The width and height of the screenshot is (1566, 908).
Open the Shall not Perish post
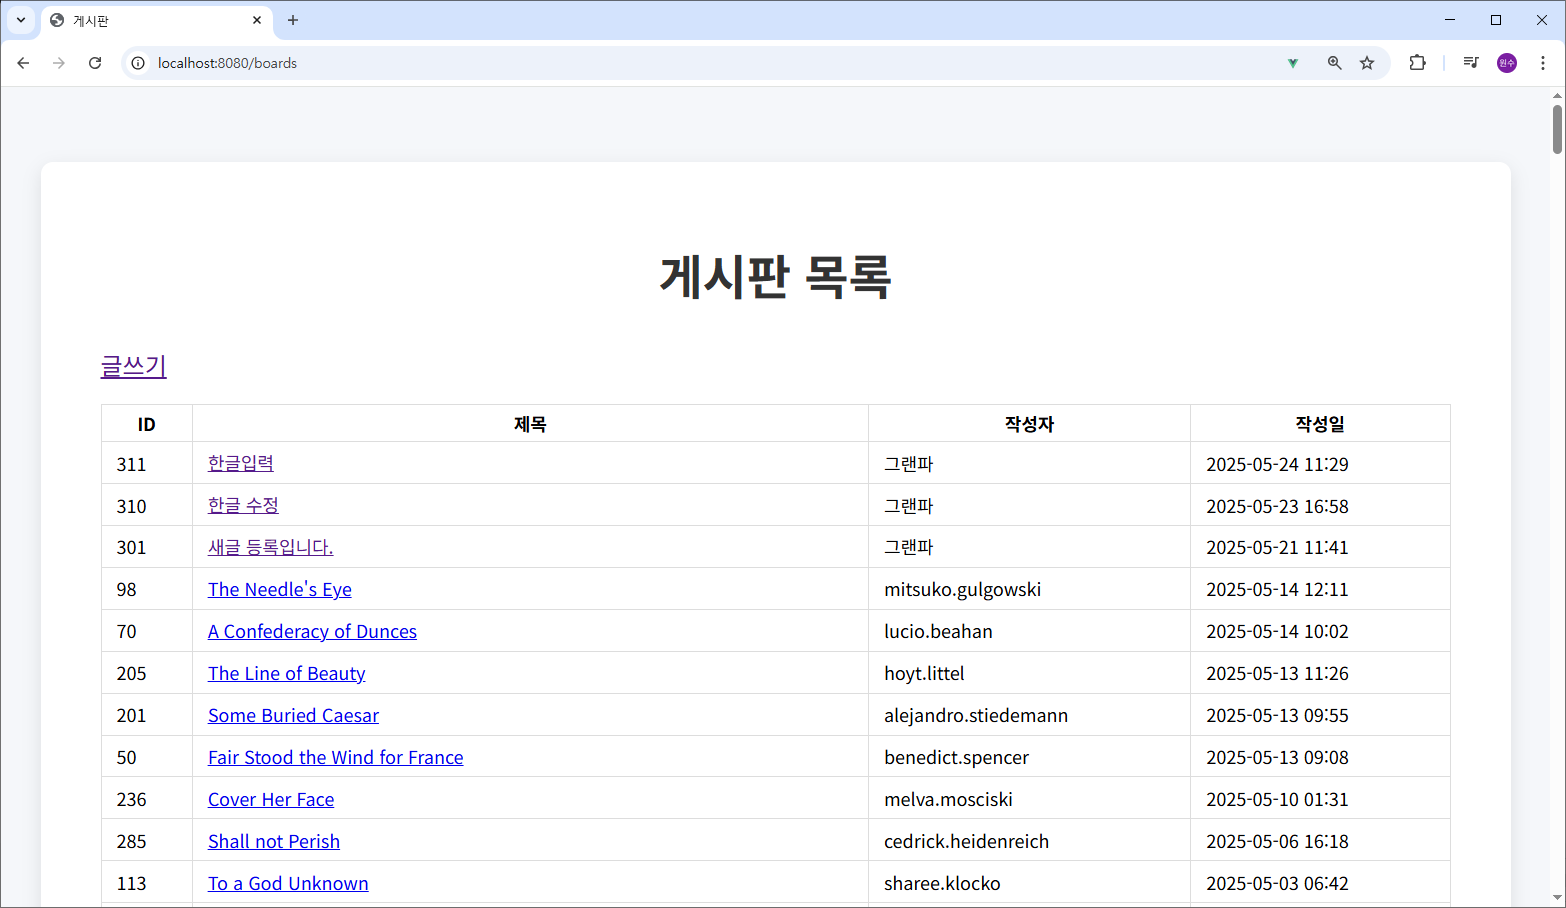pos(274,841)
